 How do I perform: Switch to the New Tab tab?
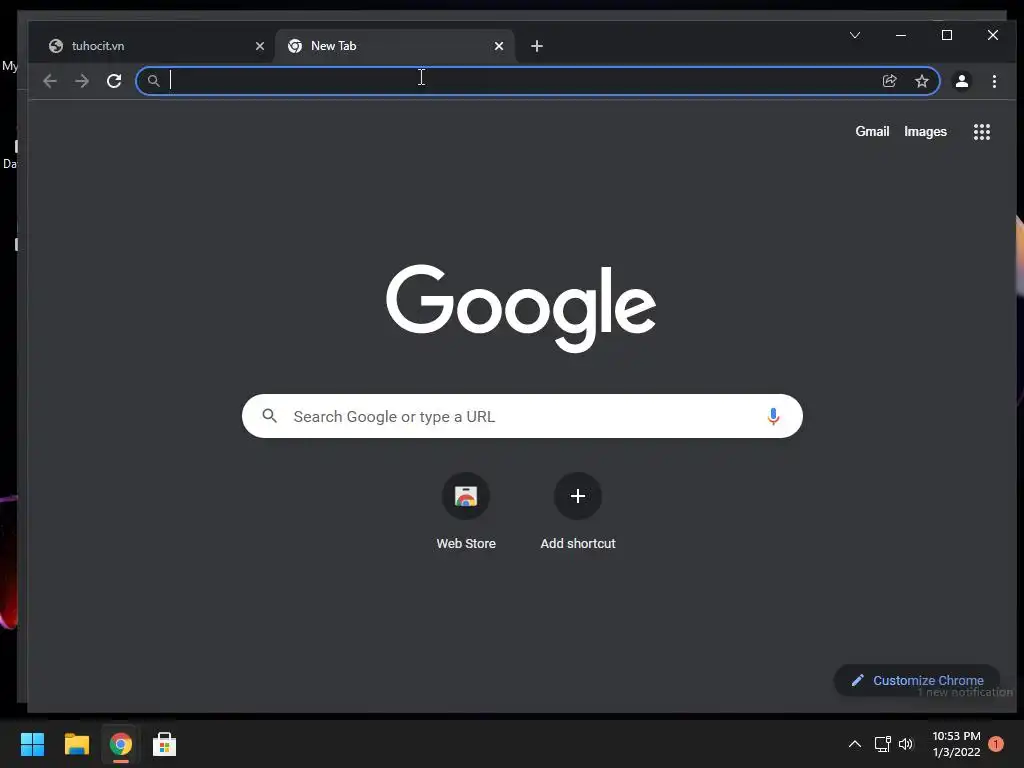click(394, 46)
